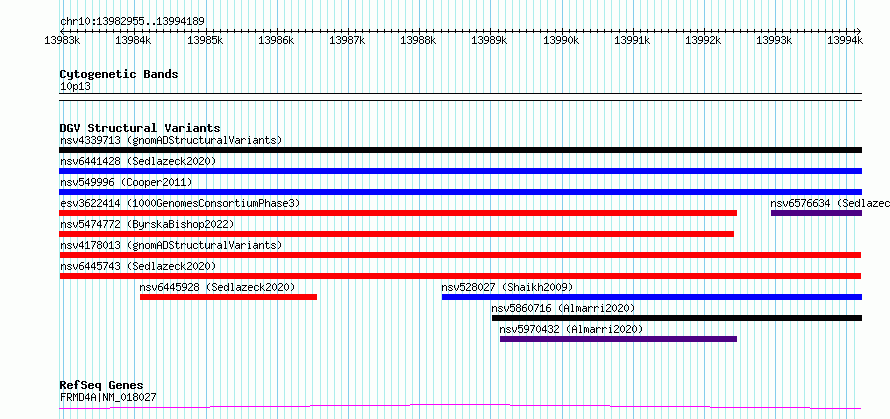890x419 pixels.
Task: Click the 13983k ruler tick label
Action: pyautogui.click(x=62, y=40)
